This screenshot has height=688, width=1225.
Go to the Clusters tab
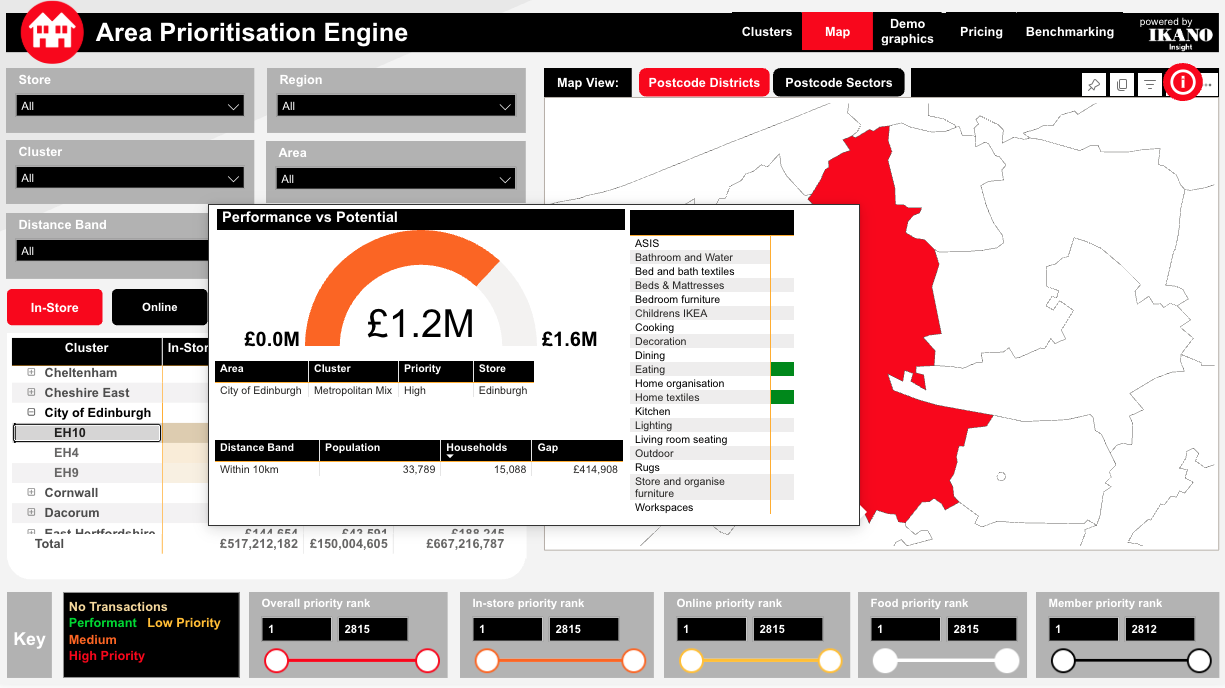(x=767, y=32)
